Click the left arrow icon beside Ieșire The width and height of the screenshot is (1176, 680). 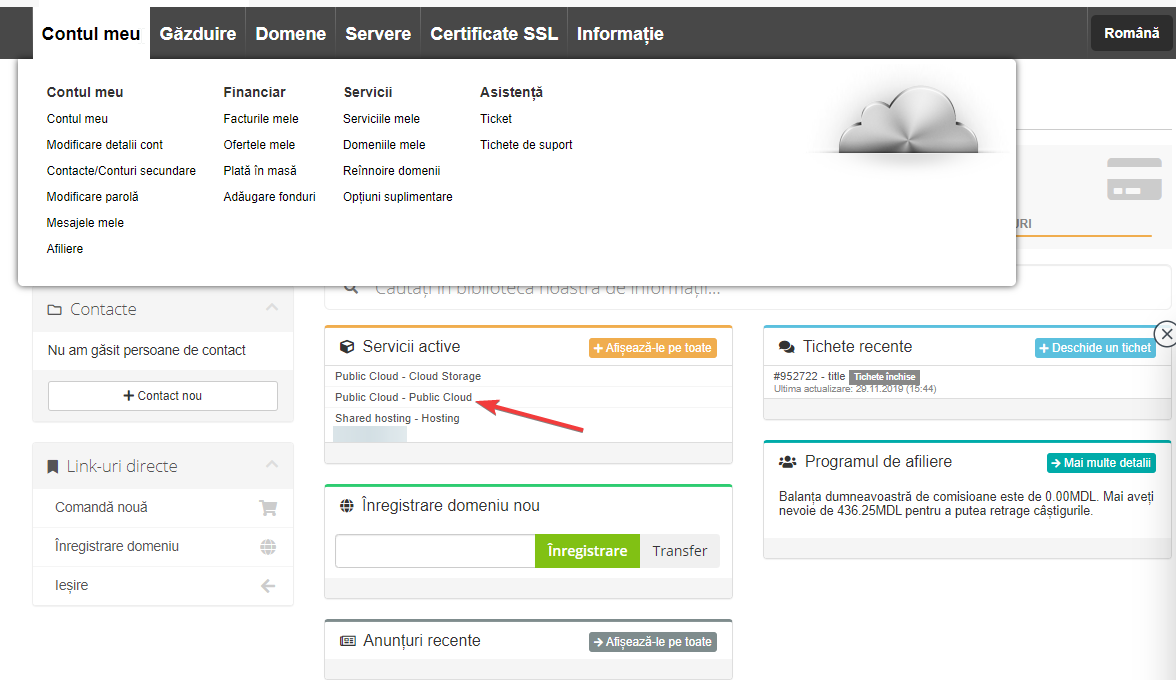pyautogui.click(x=268, y=586)
